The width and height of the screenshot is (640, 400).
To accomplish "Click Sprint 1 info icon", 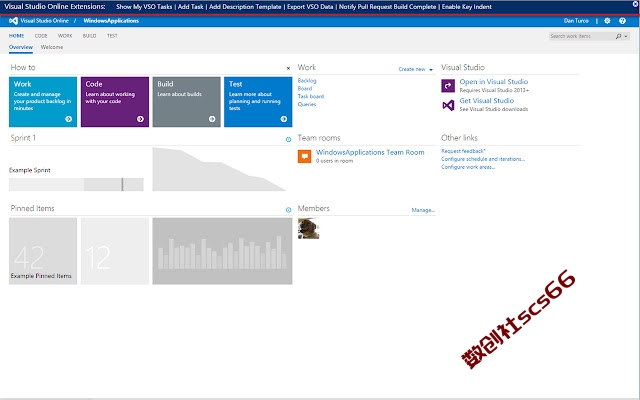I will pos(289,139).
